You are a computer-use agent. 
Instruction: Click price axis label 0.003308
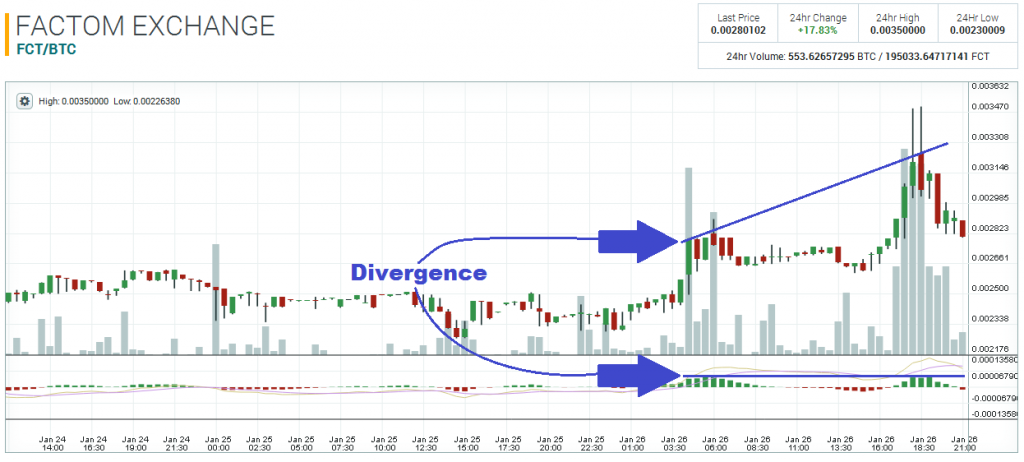[989, 137]
